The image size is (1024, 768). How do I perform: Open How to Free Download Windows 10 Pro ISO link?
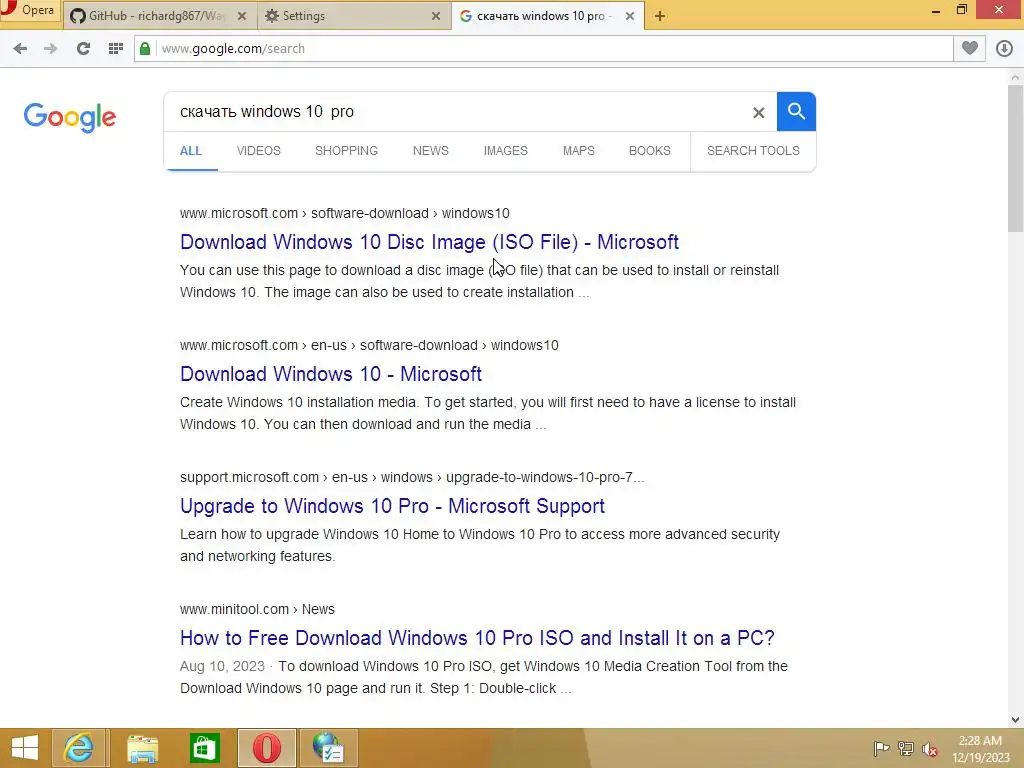(x=477, y=638)
